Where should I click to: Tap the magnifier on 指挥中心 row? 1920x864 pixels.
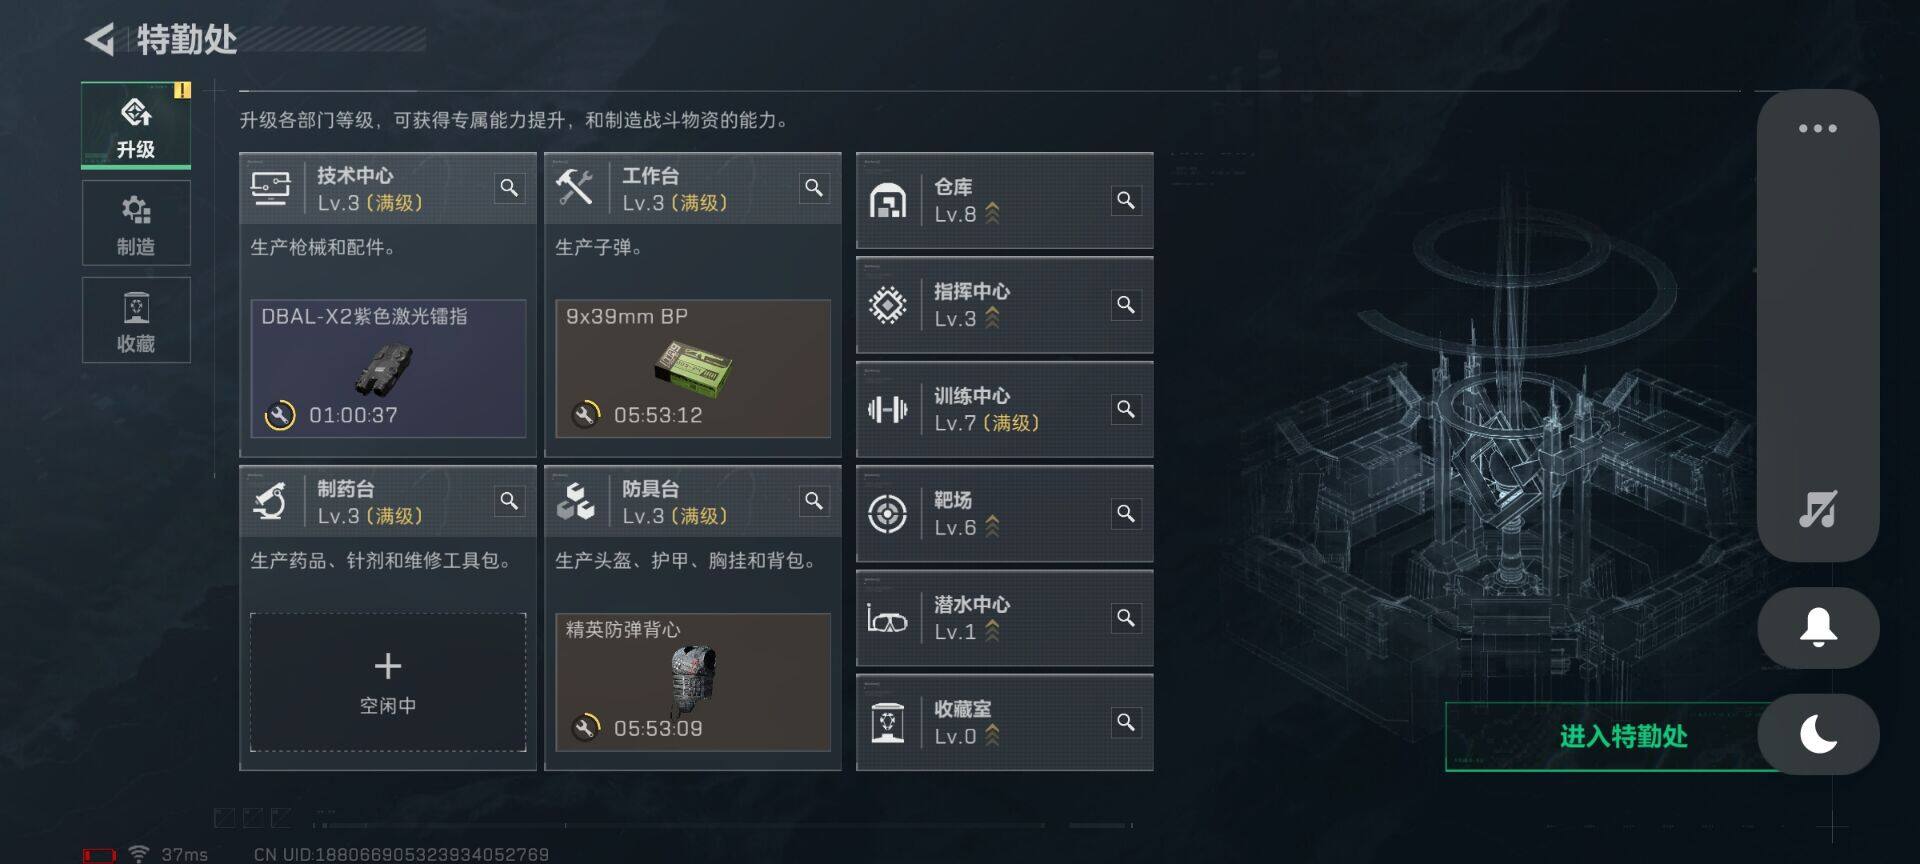point(1125,305)
